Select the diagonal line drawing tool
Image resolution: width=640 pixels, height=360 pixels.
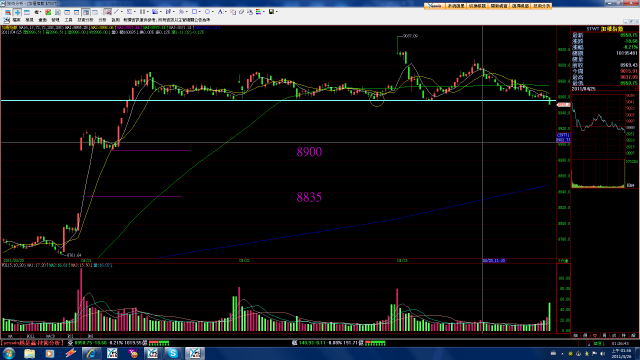click(116, 12)
